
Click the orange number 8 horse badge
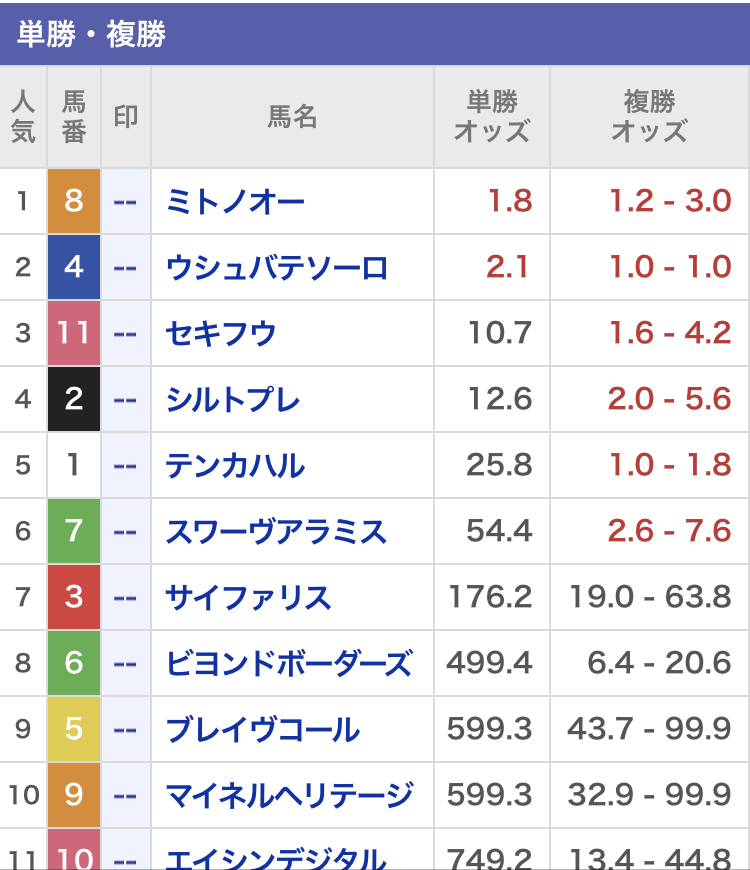[x=74, y=201]
